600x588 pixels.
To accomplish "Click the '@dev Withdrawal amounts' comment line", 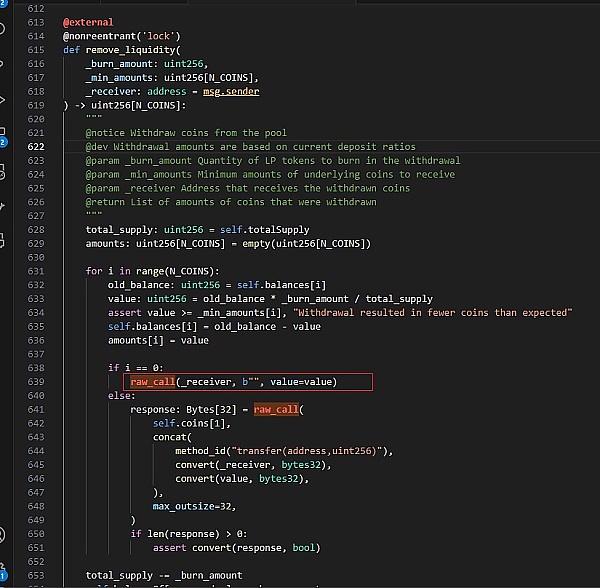I will (251, 147).
